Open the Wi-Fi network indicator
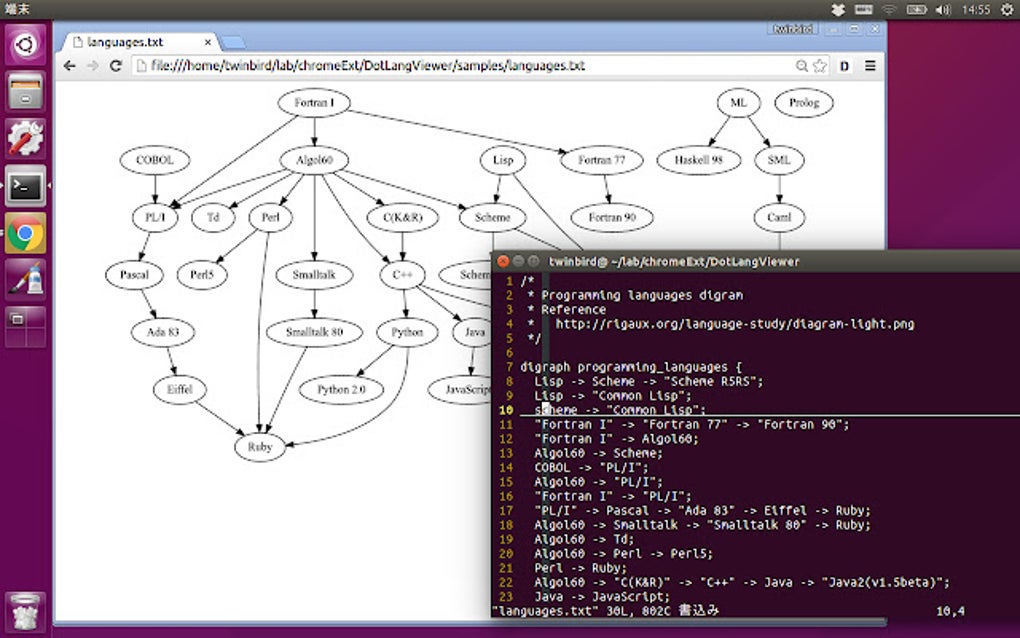 tap(889, 10)
